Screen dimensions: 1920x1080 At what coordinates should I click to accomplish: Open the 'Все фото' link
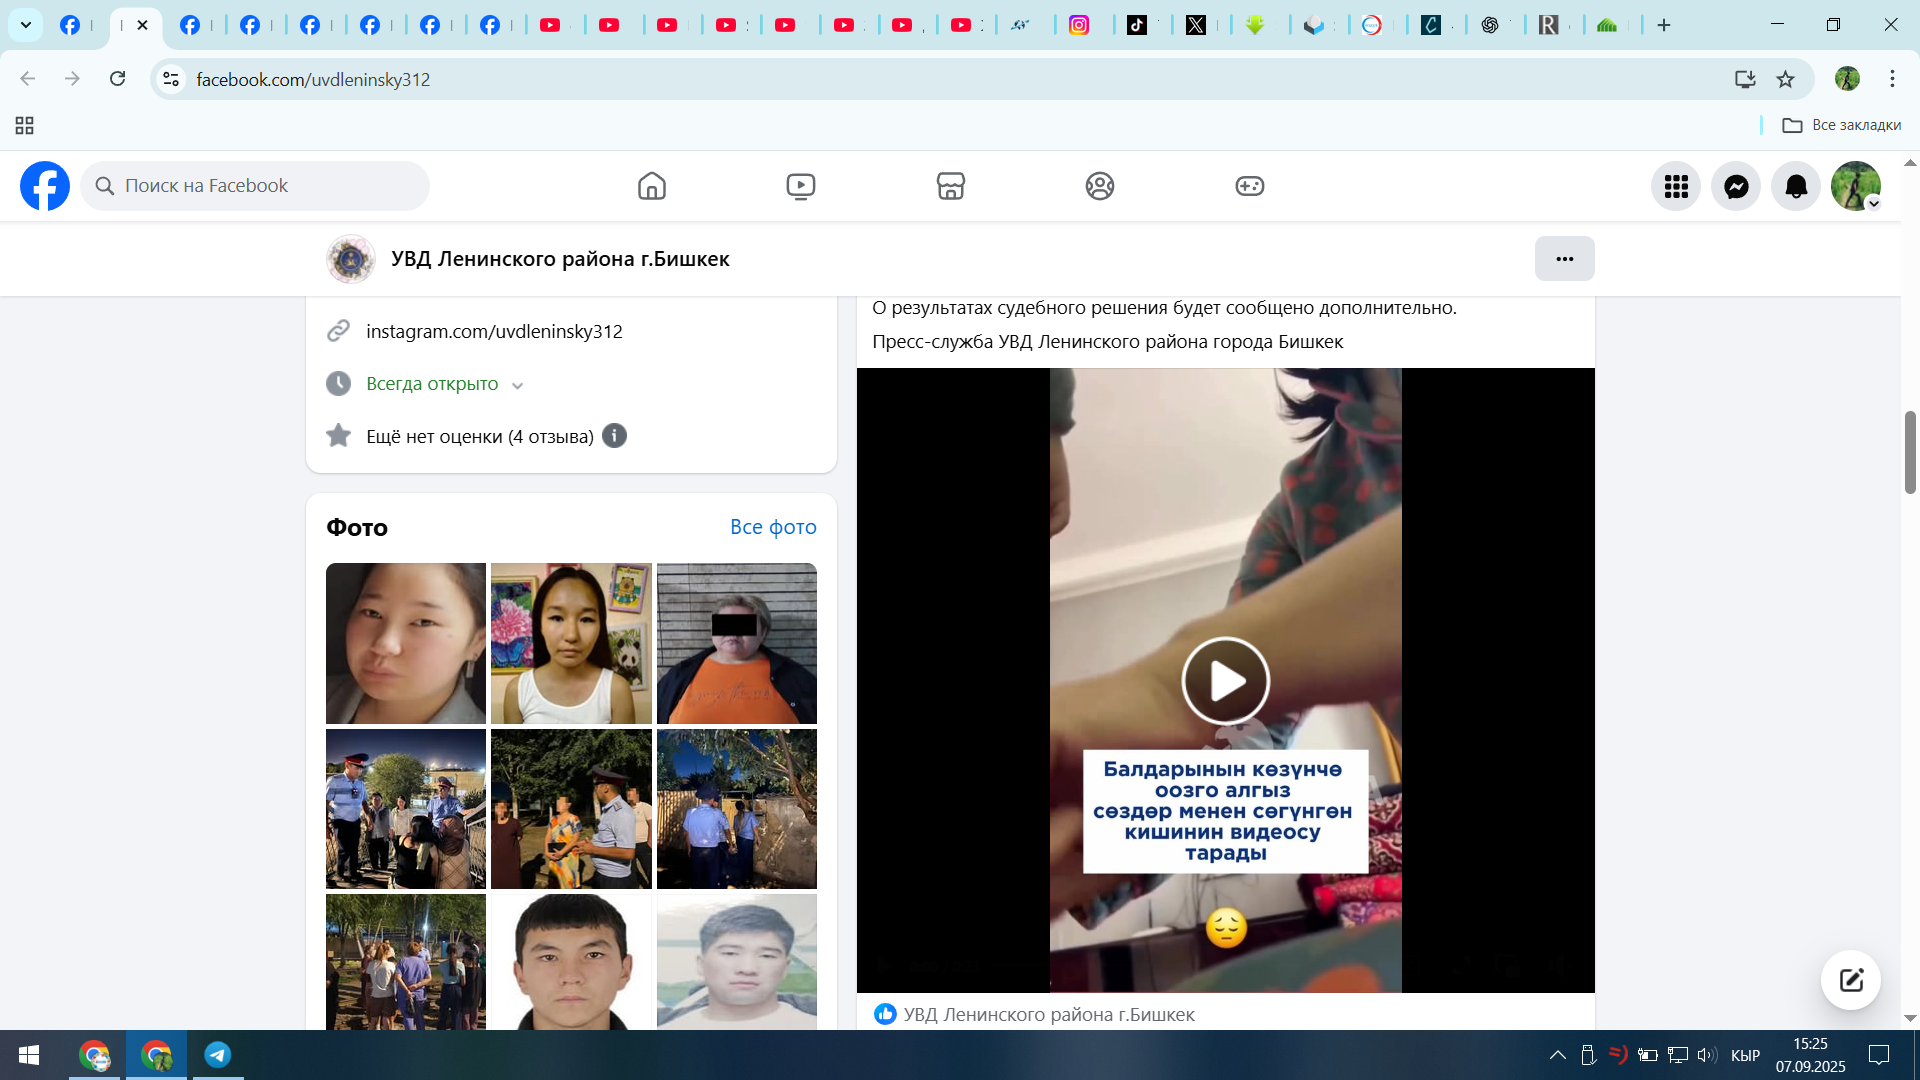pos(772,527)
